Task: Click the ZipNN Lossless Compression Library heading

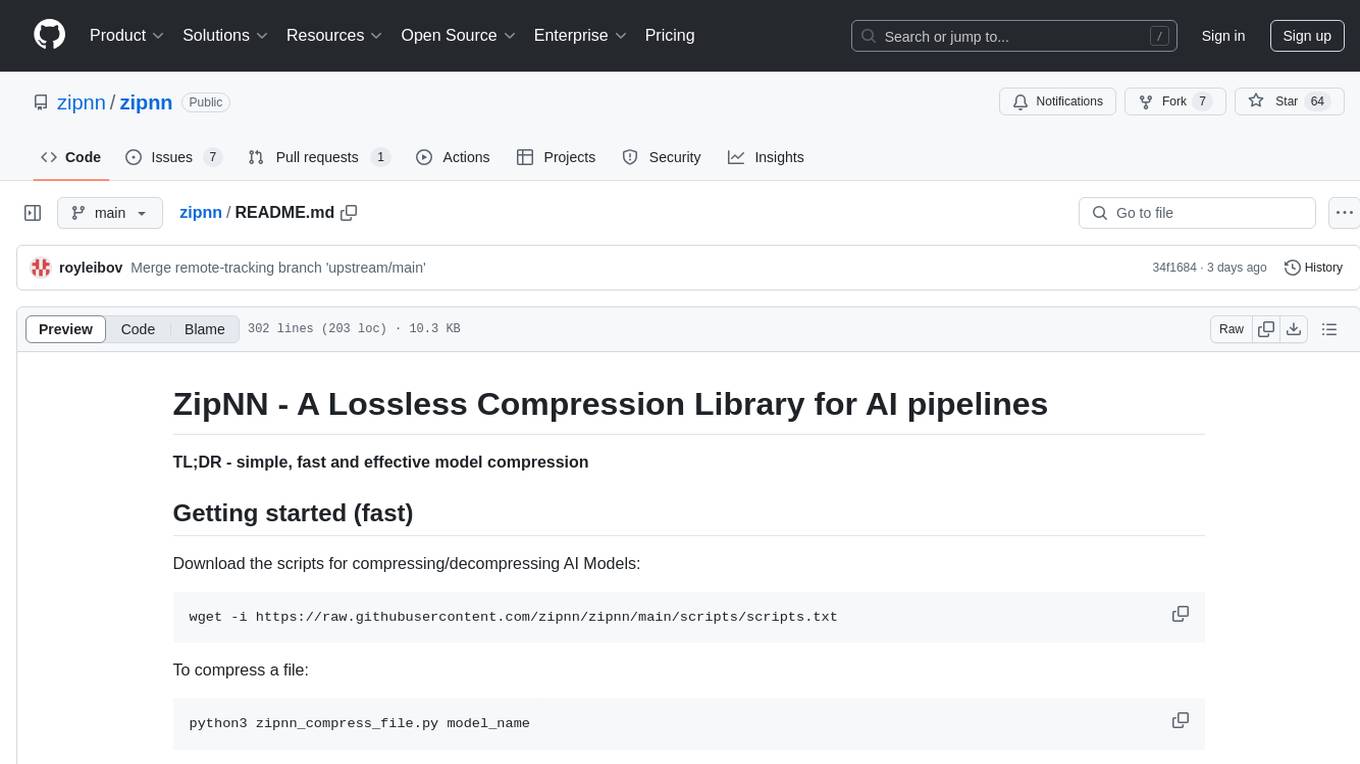Action: [610, 404]
